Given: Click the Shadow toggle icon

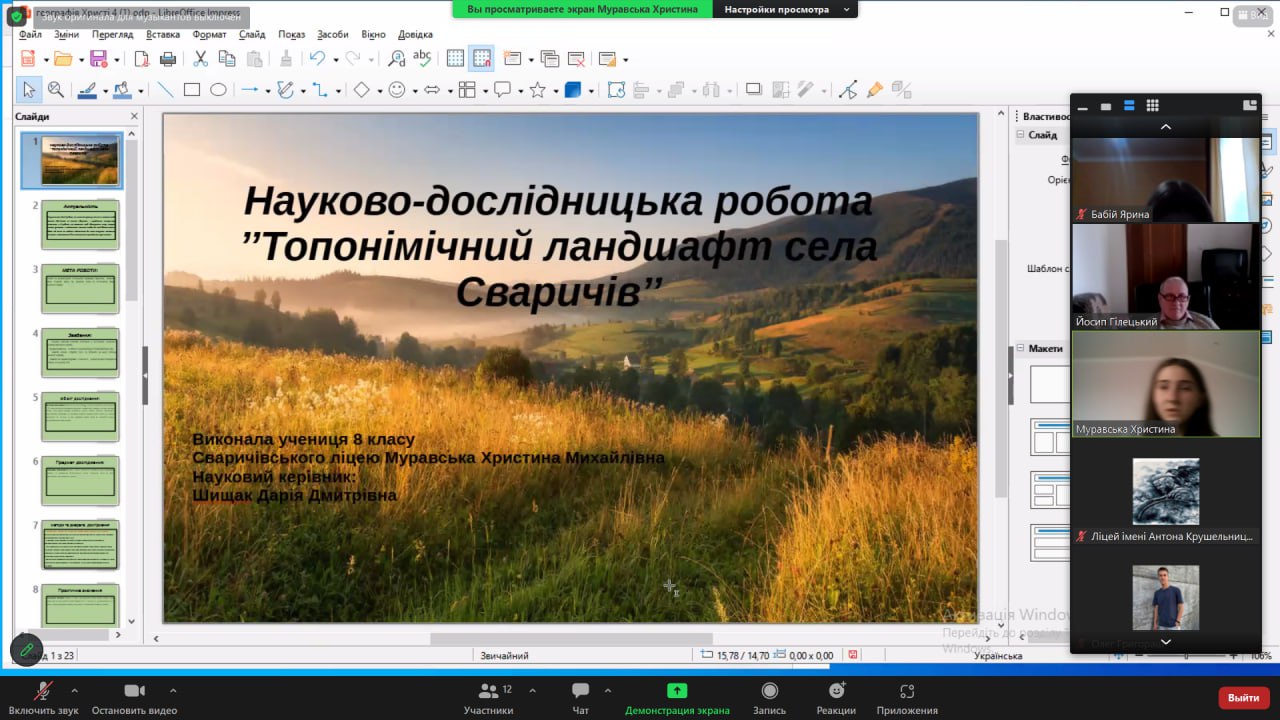Looking at the screenshot, I should tap(754, 90).
